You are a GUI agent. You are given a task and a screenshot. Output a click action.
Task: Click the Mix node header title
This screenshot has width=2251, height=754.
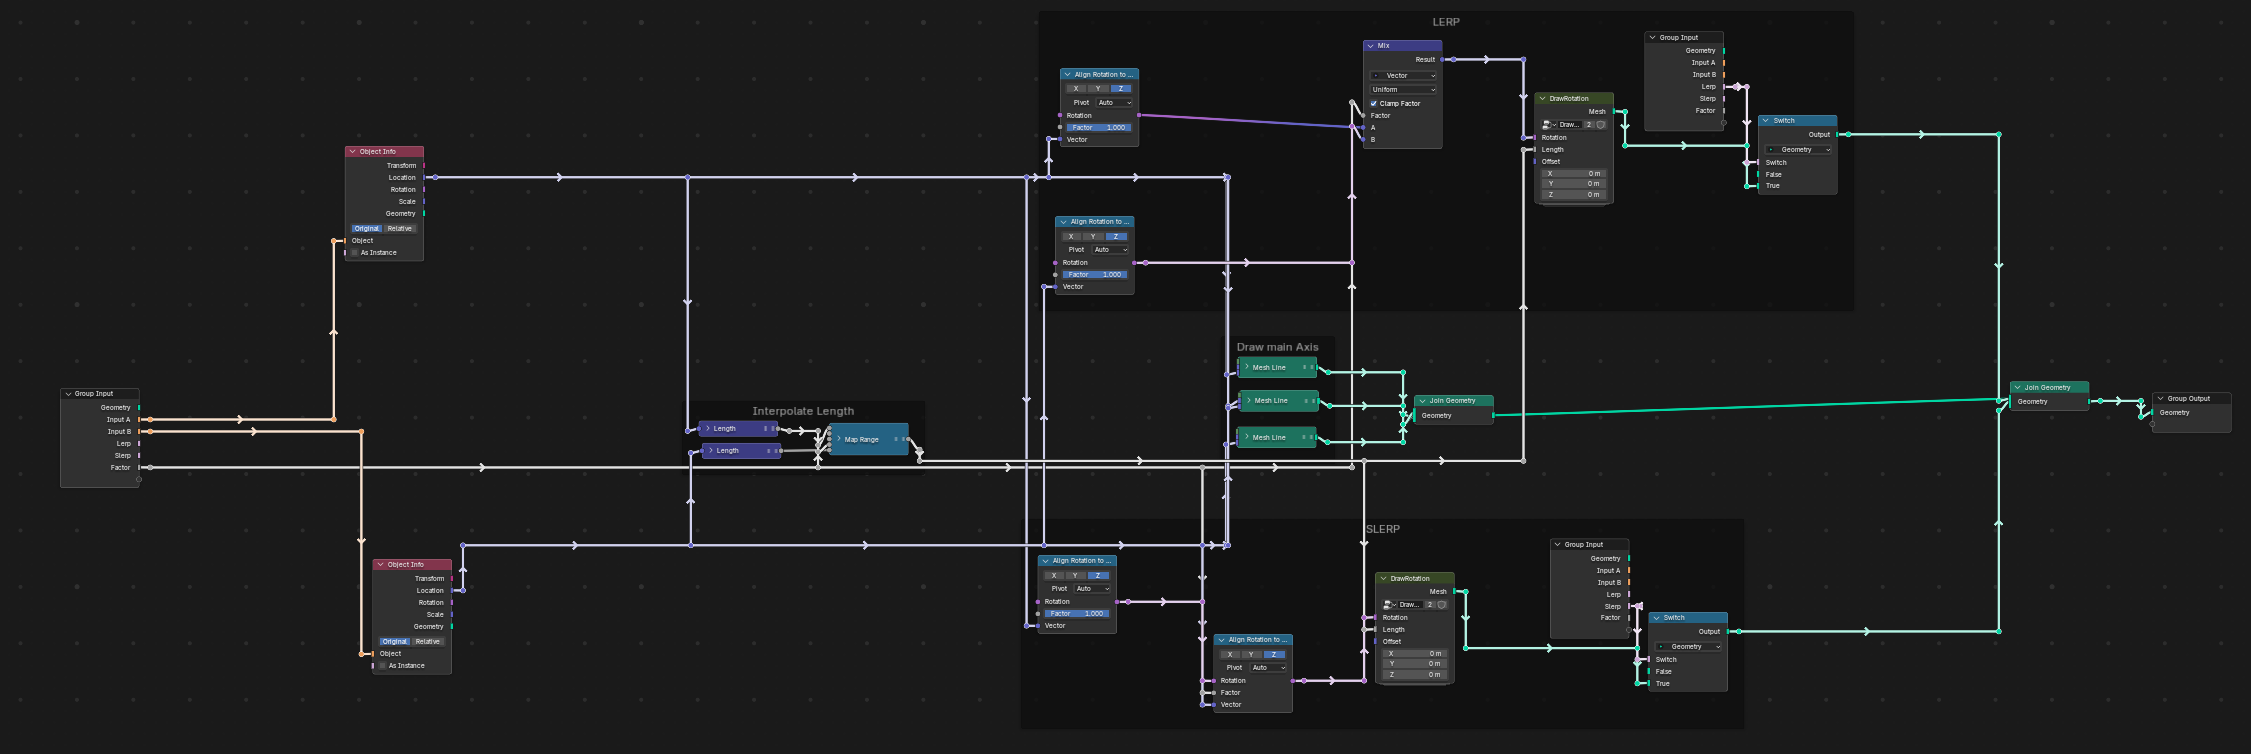click(x=1384, y=46)
